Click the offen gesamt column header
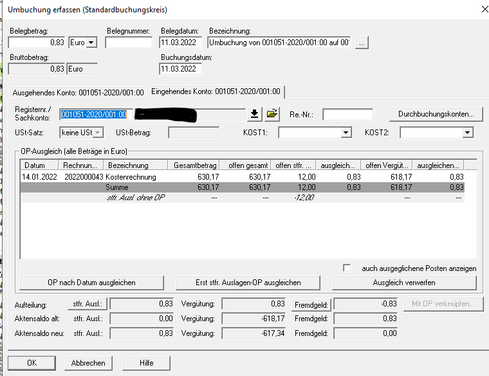The height and width of the screenshot is (376, 489). click(x=245, y=165)
